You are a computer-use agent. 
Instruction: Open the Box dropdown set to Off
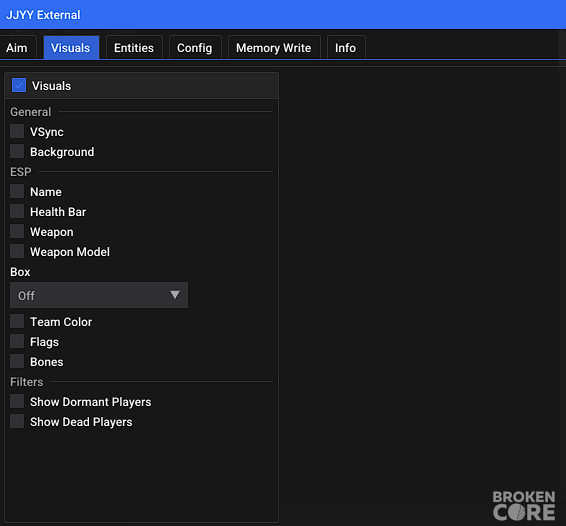tap(99, 295)
